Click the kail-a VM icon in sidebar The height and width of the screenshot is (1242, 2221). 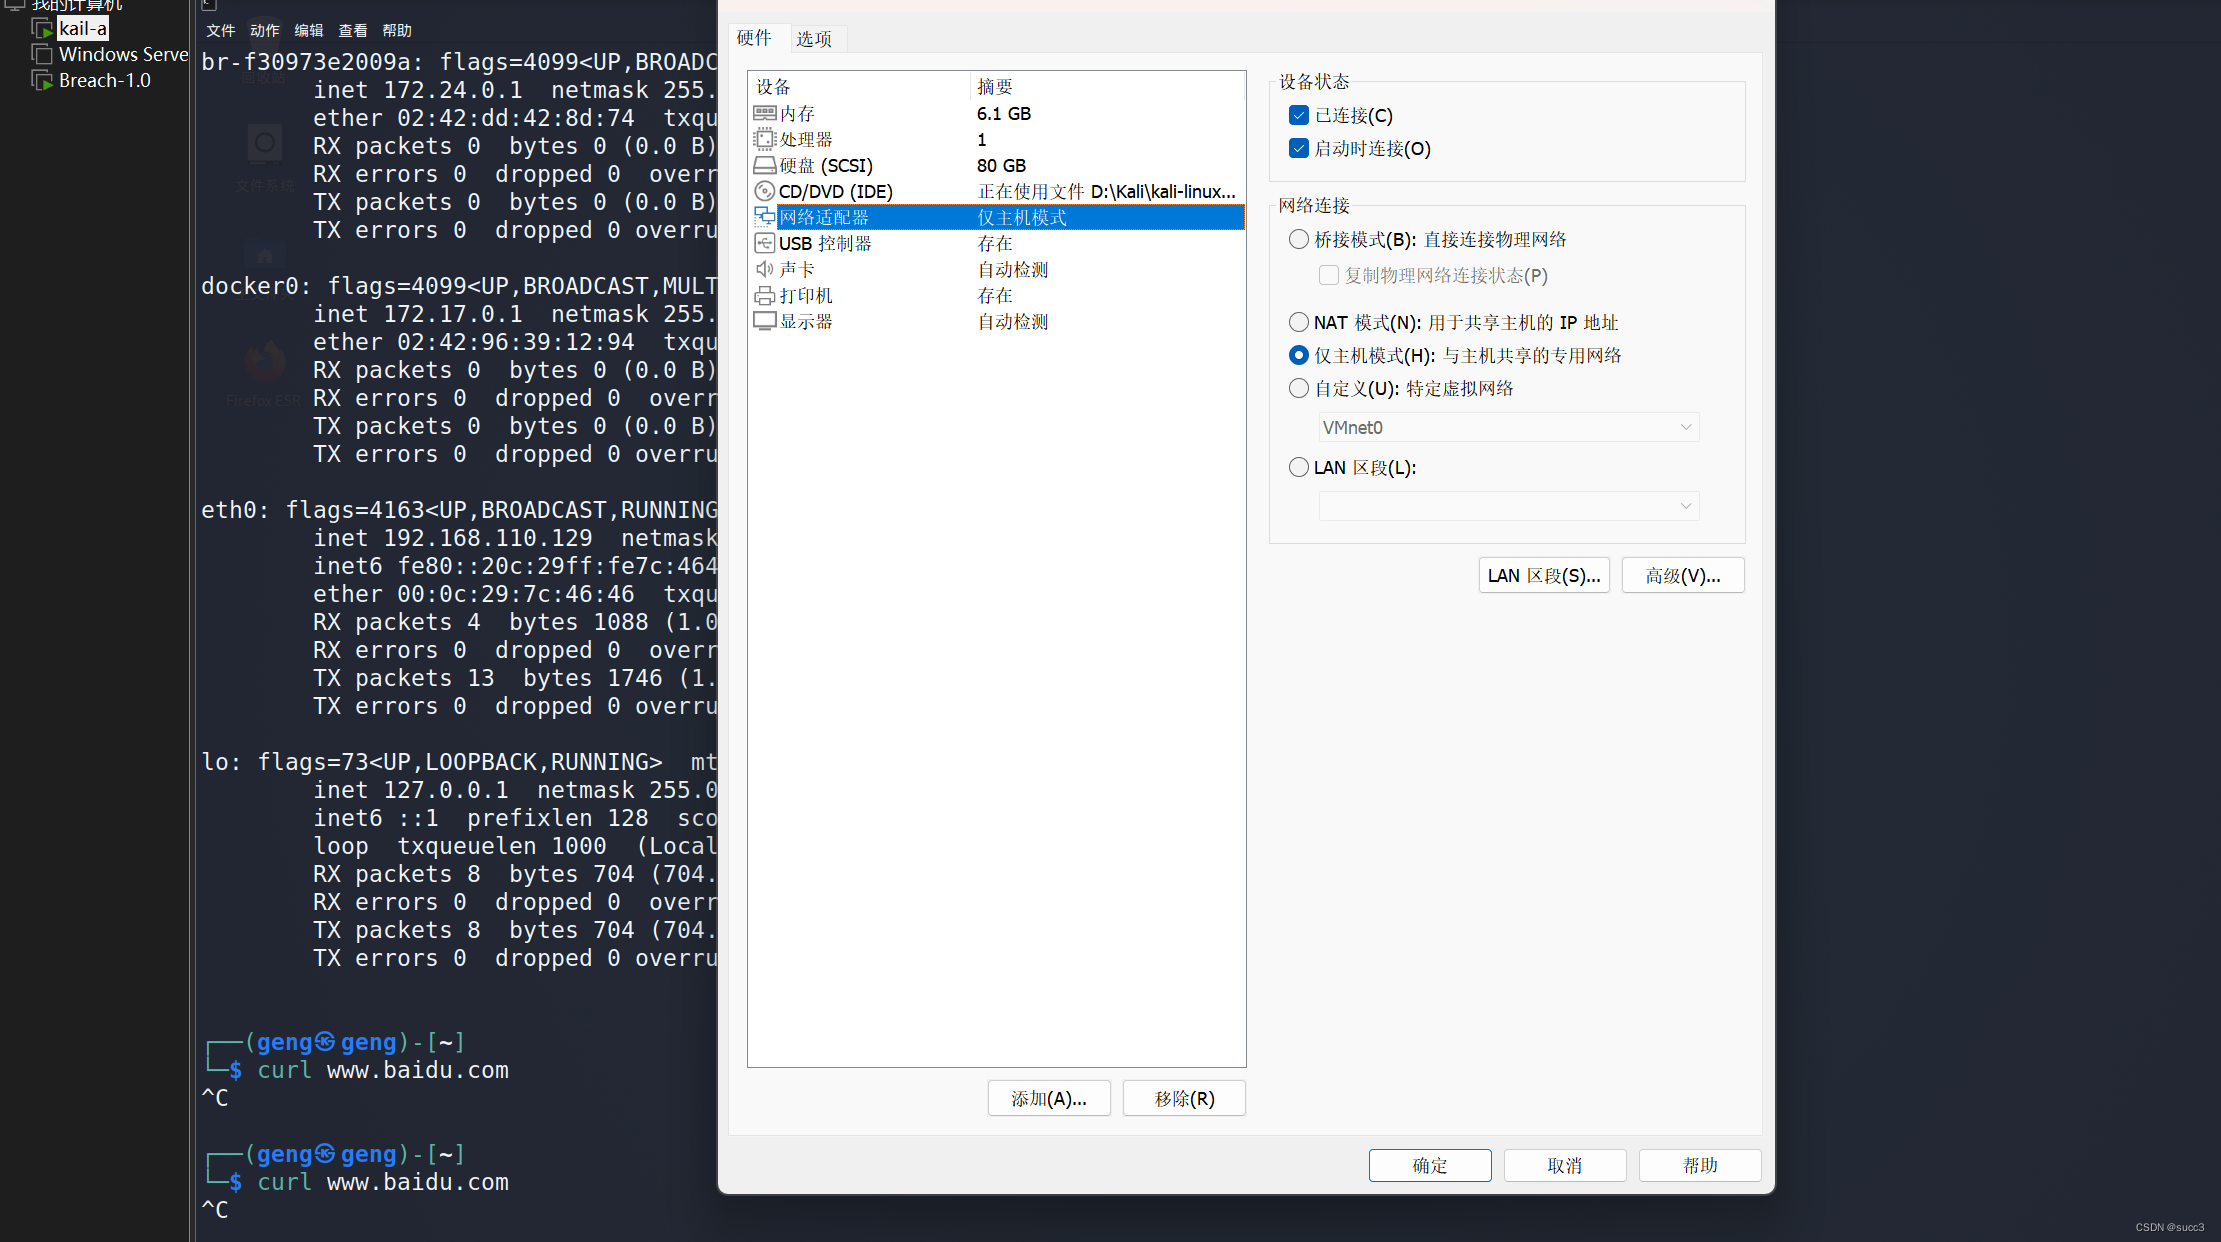pyautogui.click(x=42, y=29)
